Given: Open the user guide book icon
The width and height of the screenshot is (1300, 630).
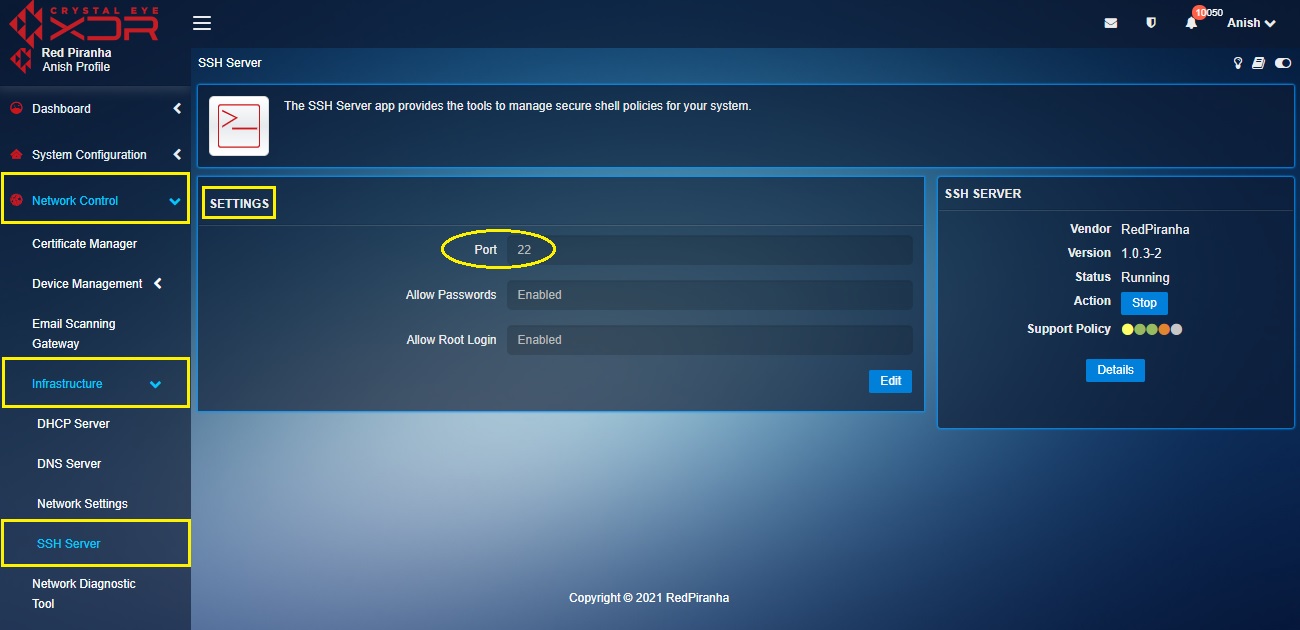Looking at the screenshot, I should (1259, 63).
